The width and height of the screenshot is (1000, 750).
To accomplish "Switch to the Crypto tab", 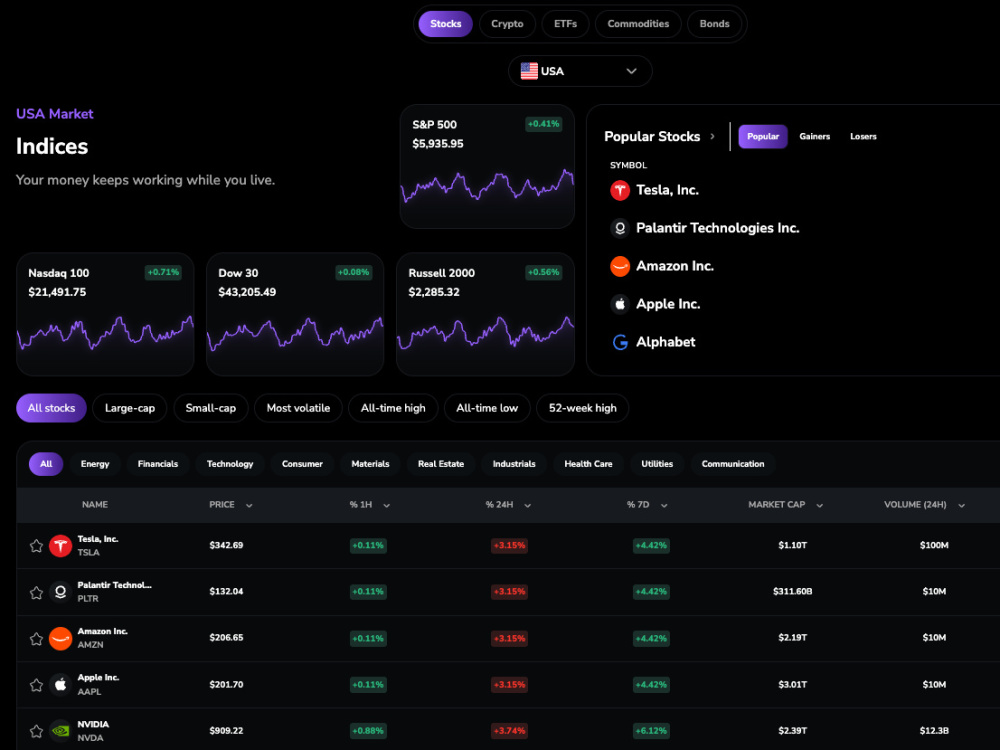I will [507, 24].
